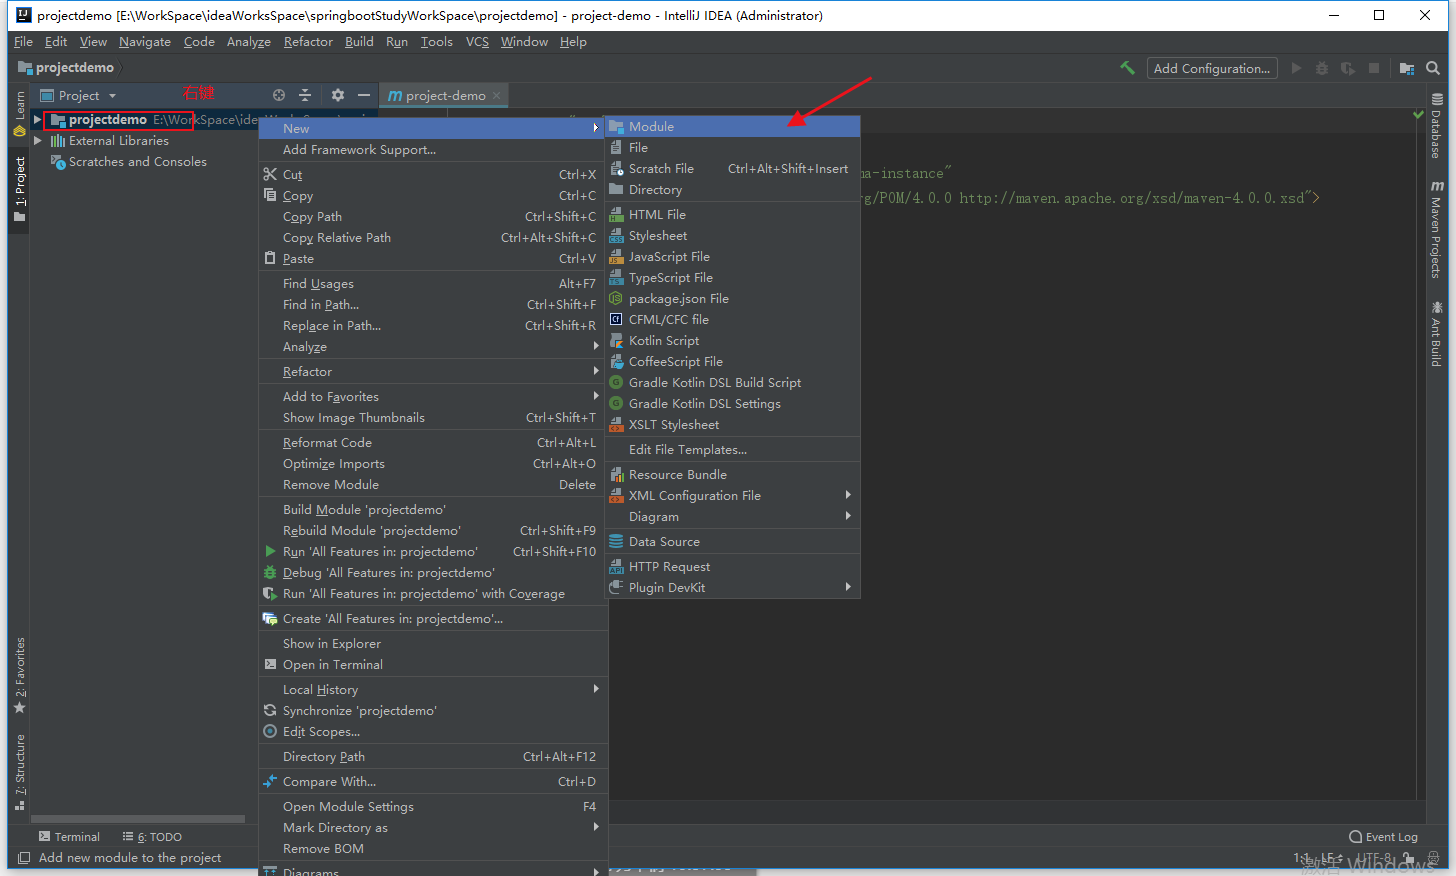The width and height of the screenshot is (1456, 876).
Task: Choose Reformat Code
Action: pos(433,443)
